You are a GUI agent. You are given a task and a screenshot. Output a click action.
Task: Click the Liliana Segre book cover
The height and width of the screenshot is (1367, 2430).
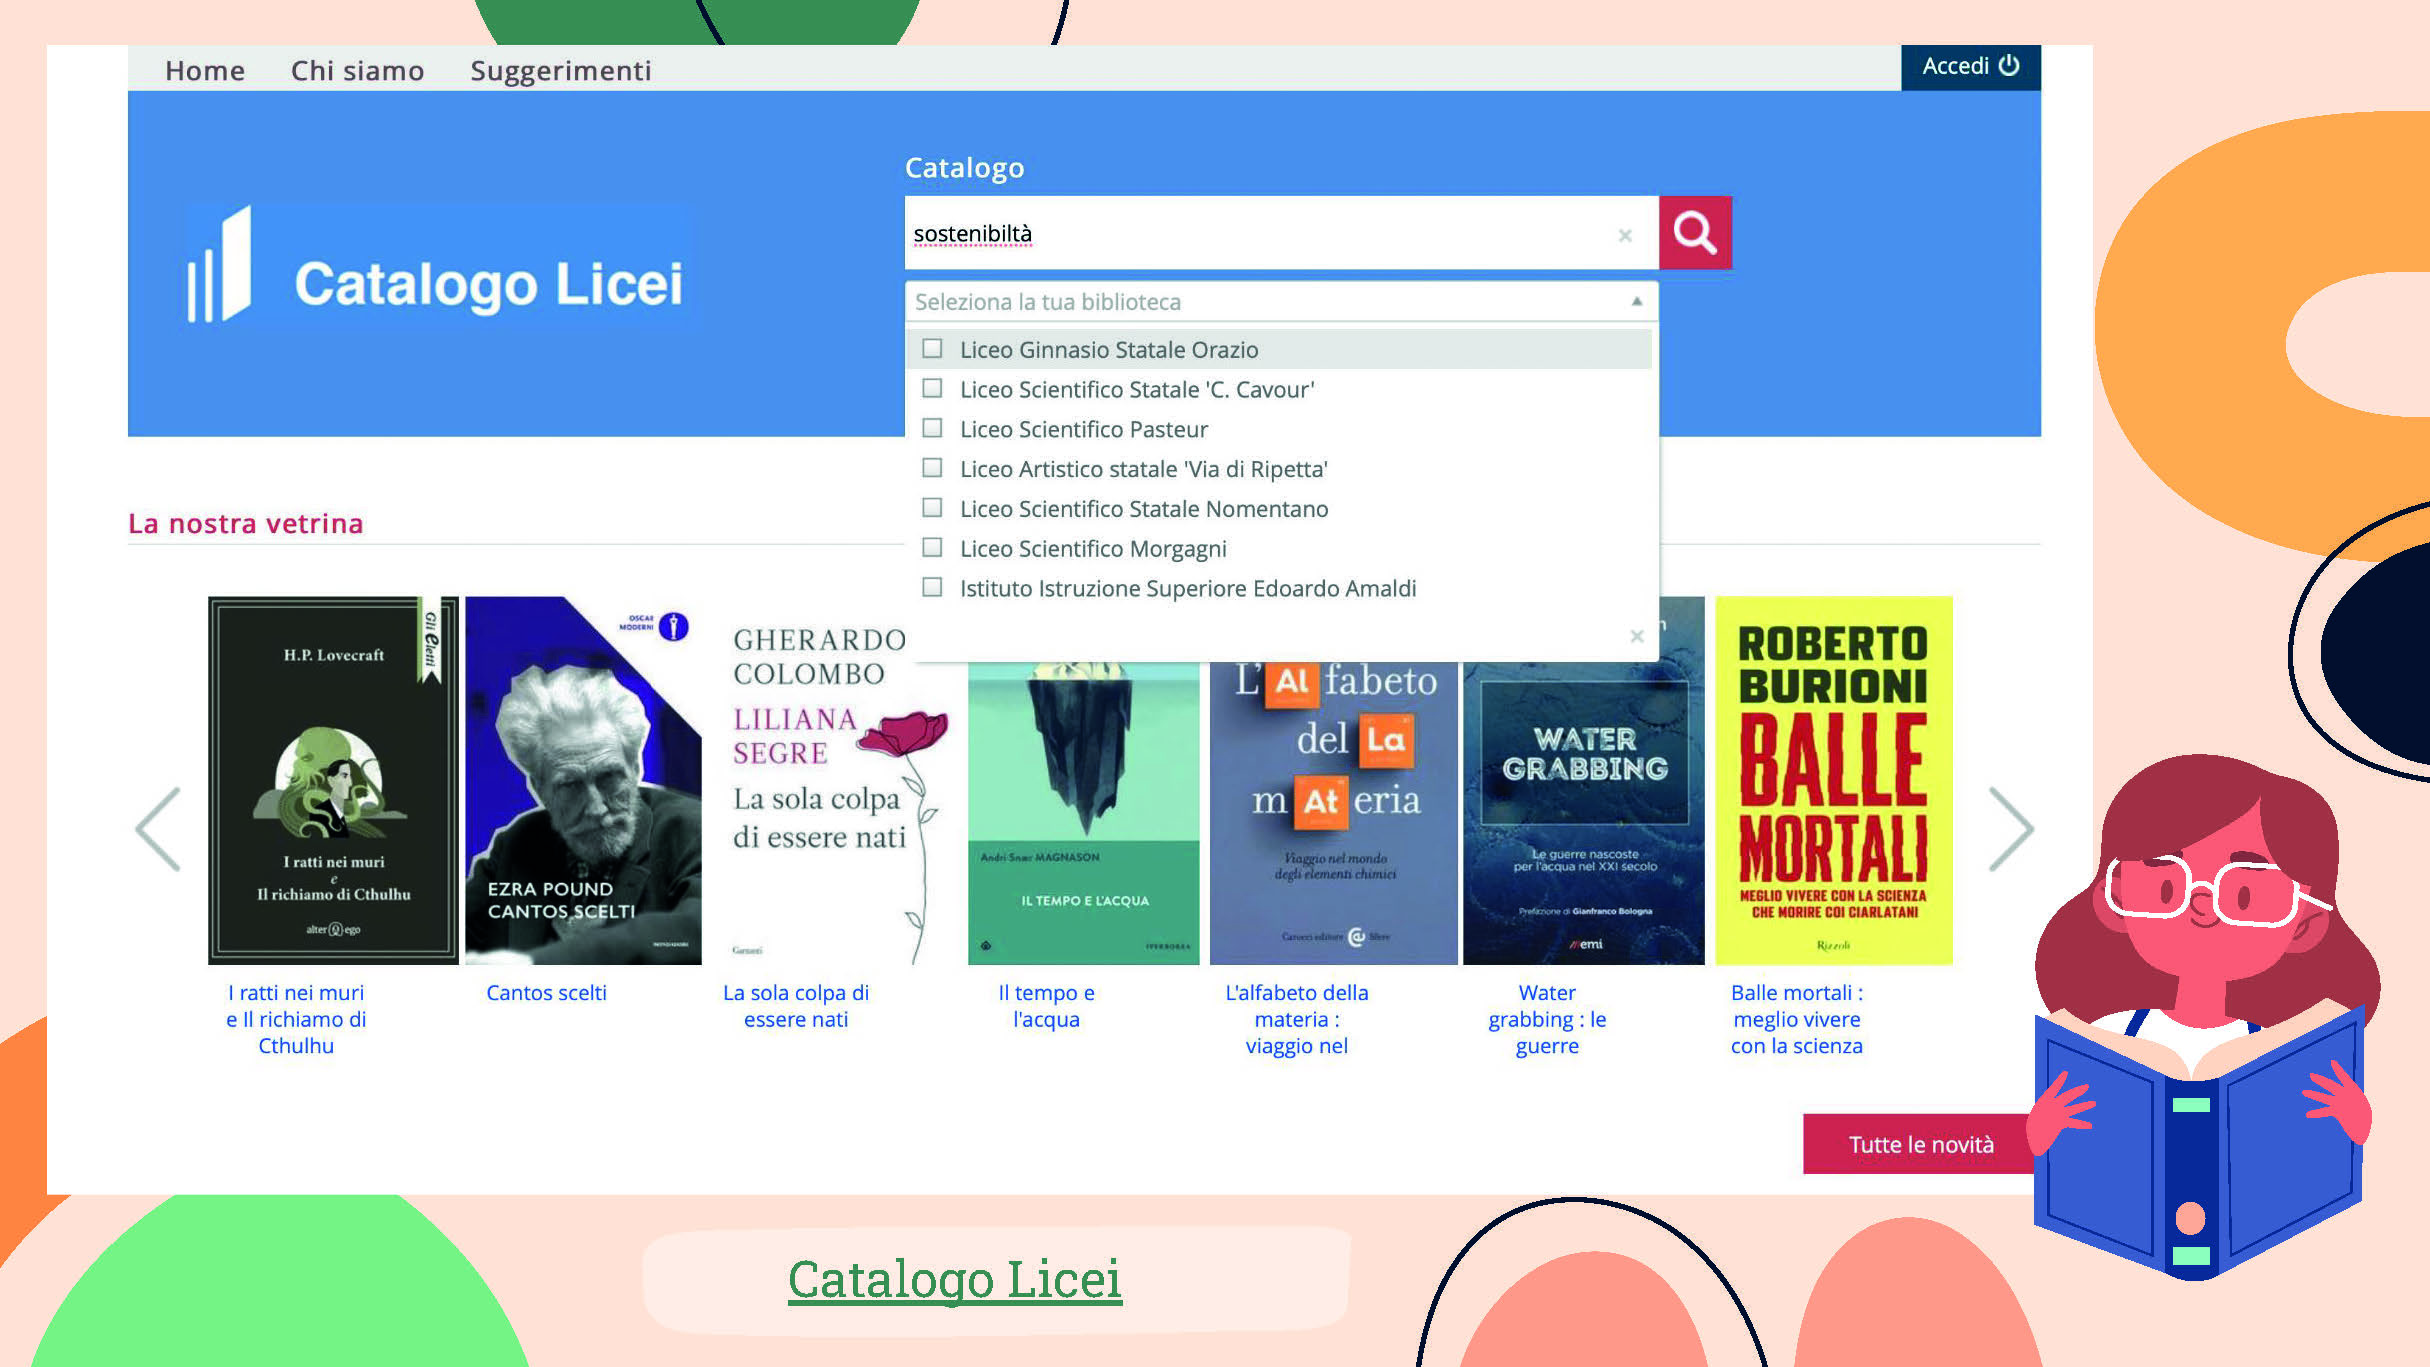[x=834, y=790]
